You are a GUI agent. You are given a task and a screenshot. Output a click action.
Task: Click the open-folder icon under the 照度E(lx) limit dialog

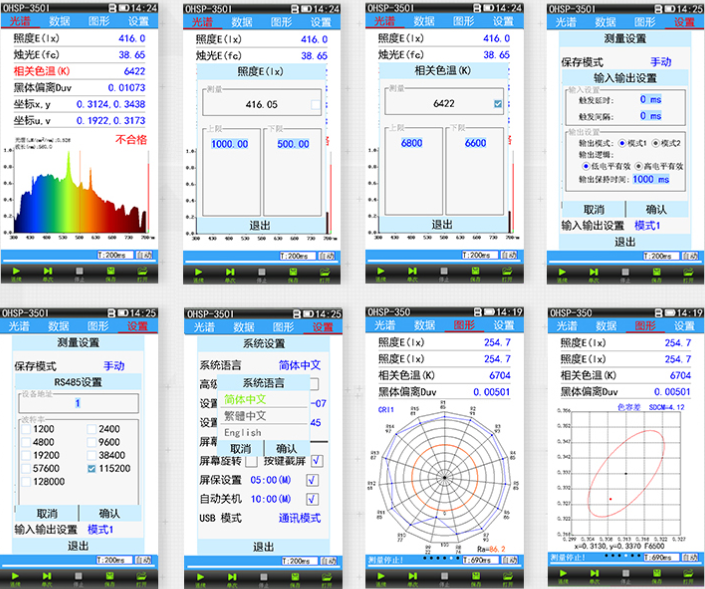325,272
